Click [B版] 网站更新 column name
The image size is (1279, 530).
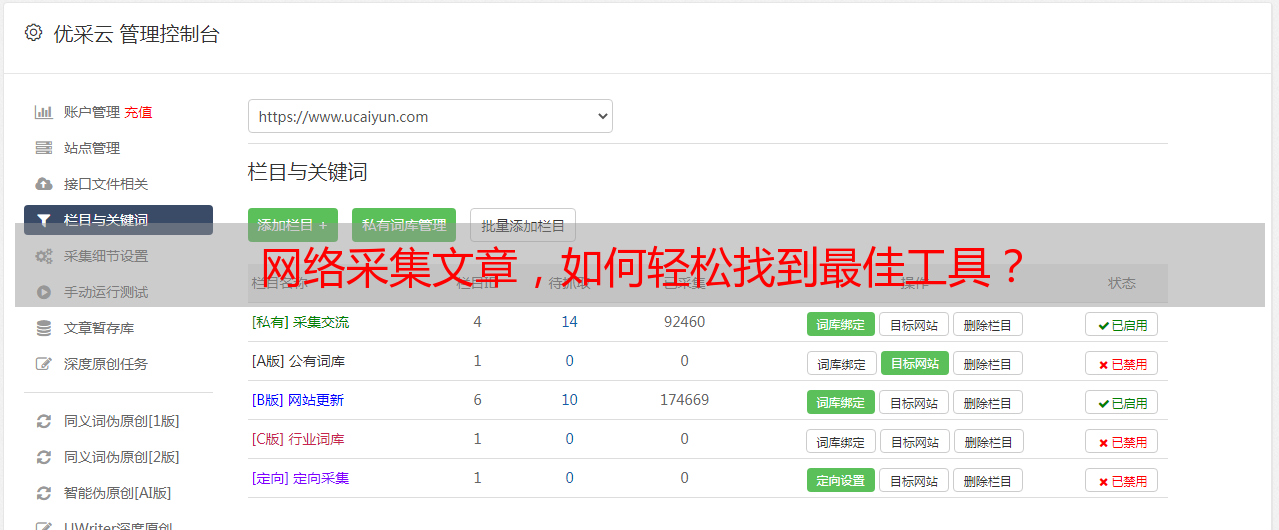[x=298, y=400]
